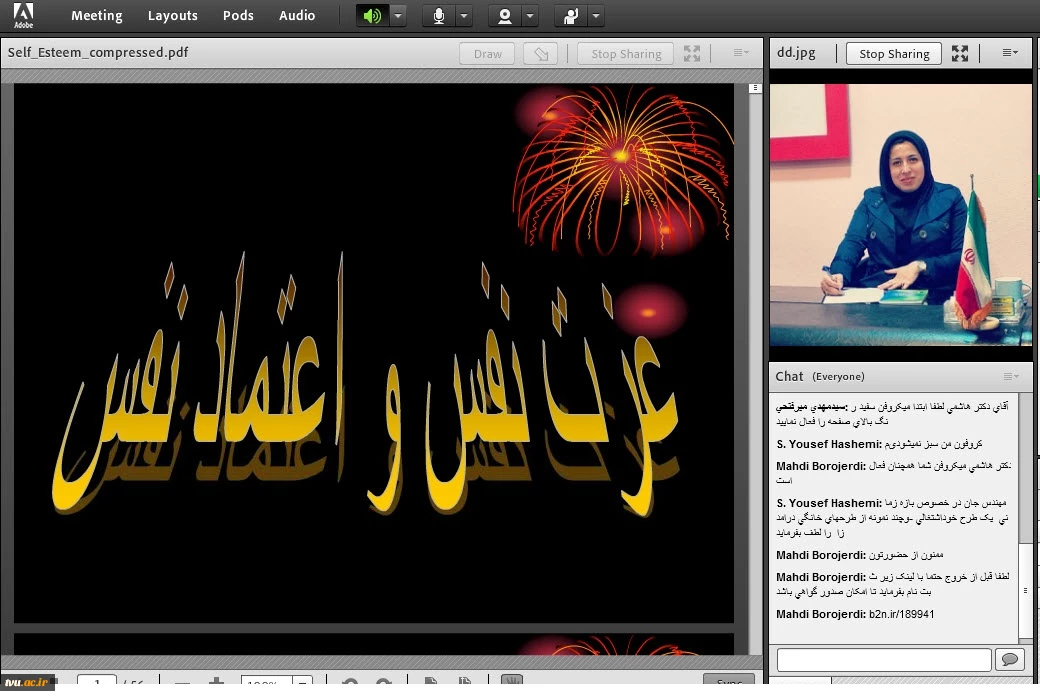Open the attendee status dropdown arrow
The width and height of the screenshot is (1040, 700).
point(596,16)
